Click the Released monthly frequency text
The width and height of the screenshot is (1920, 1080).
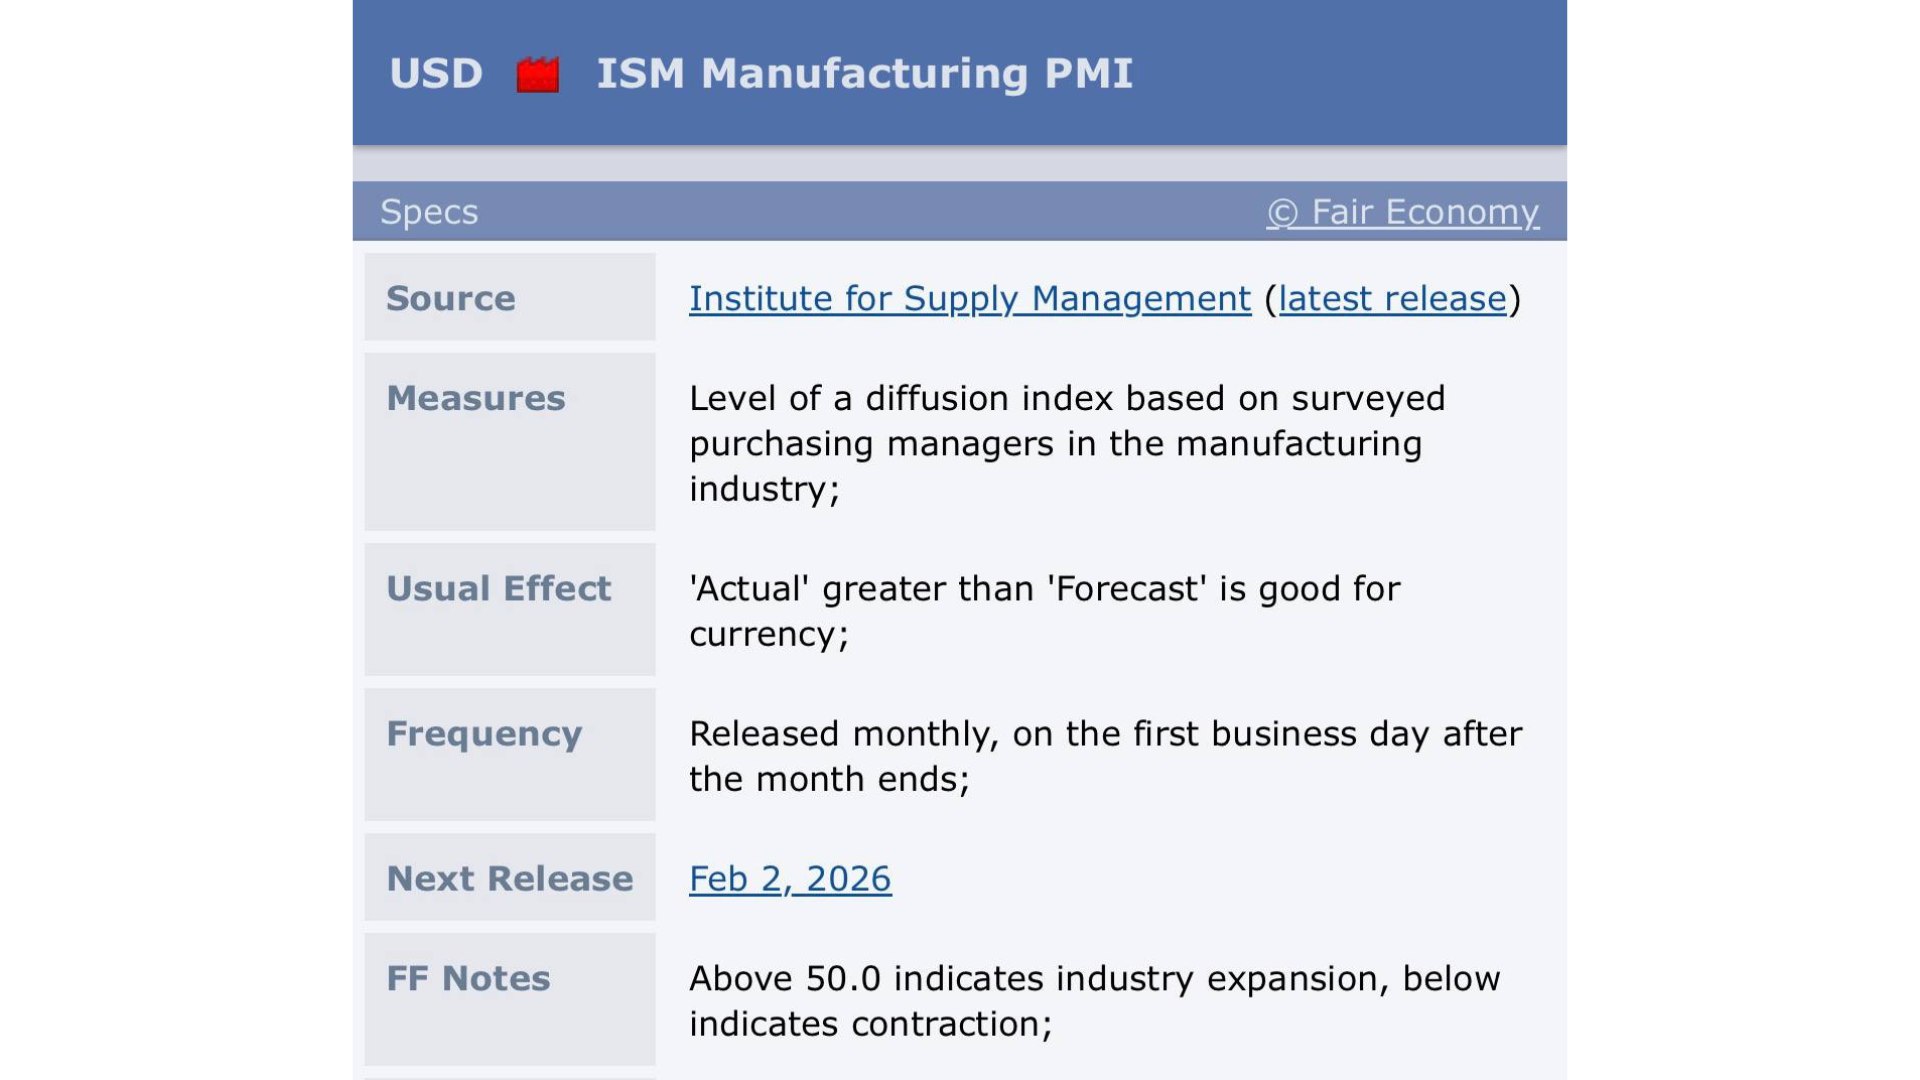[x=1106, y=756]
